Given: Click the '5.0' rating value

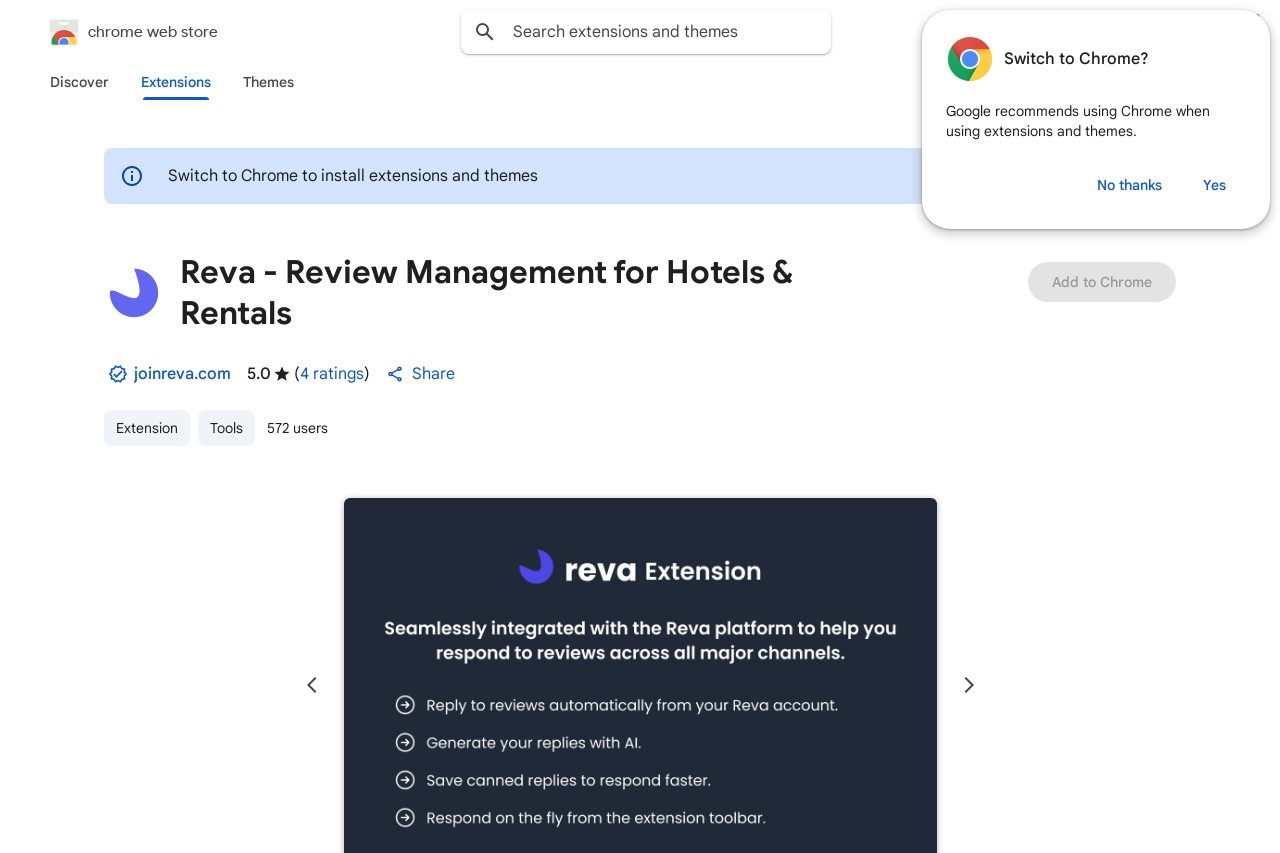Looking at the screenshot, I should [x=258, y=374].
